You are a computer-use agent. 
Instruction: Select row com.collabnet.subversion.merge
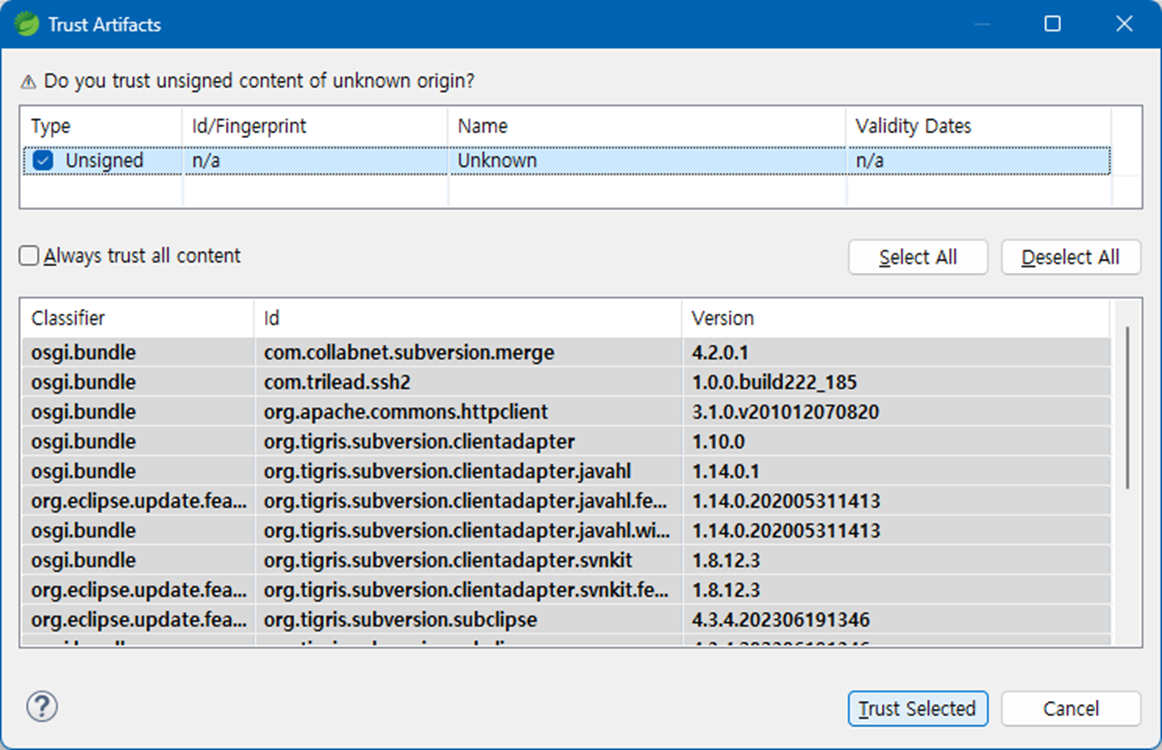coord(566,352)
